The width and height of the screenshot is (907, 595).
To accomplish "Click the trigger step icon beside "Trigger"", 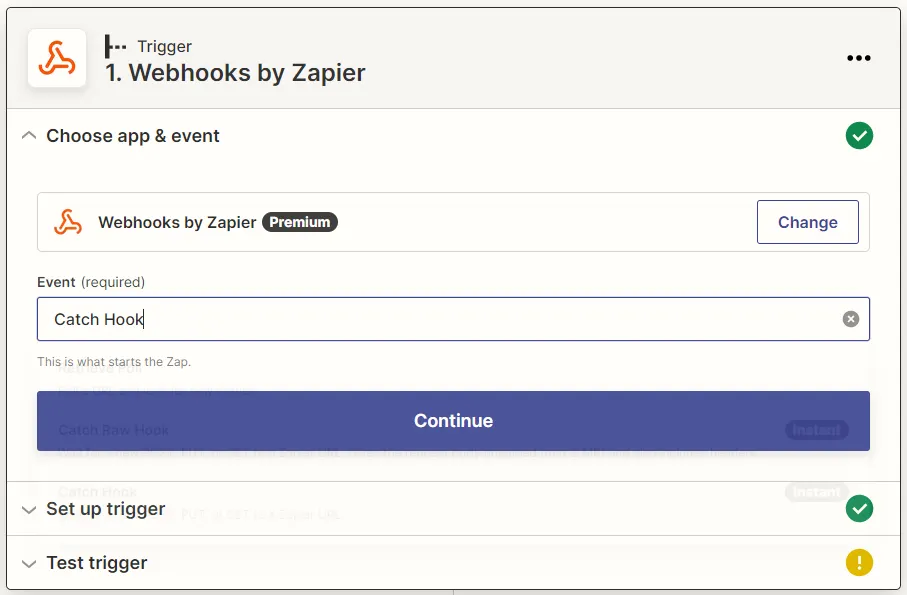I will tap(116, 46).
